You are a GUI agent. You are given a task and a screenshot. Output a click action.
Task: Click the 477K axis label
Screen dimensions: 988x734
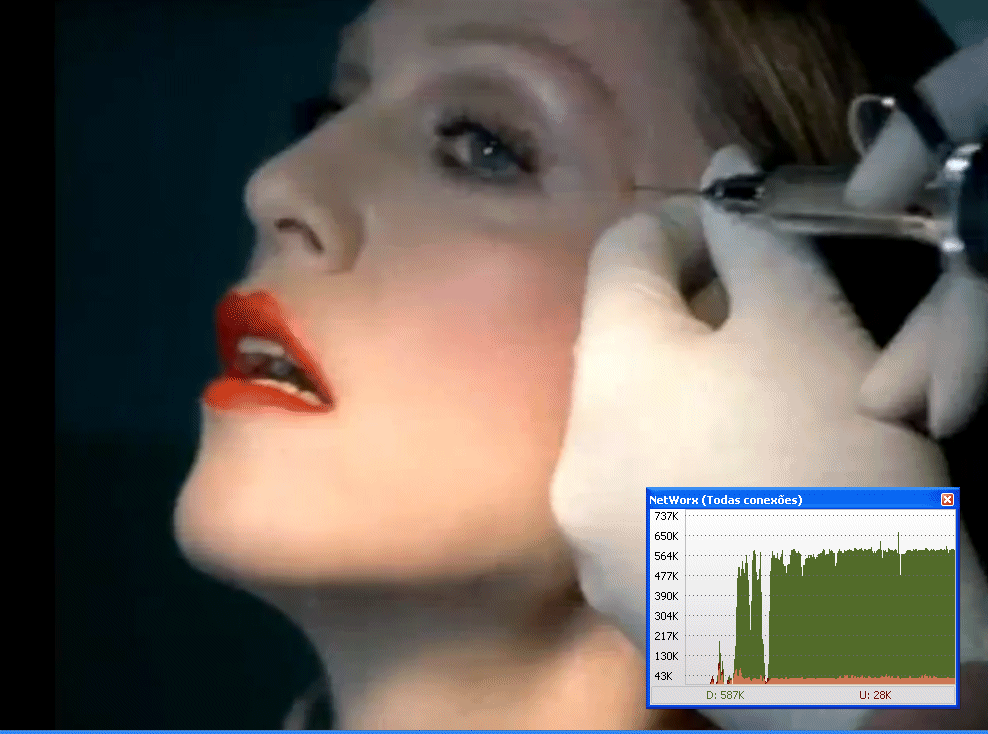point(666,576)
